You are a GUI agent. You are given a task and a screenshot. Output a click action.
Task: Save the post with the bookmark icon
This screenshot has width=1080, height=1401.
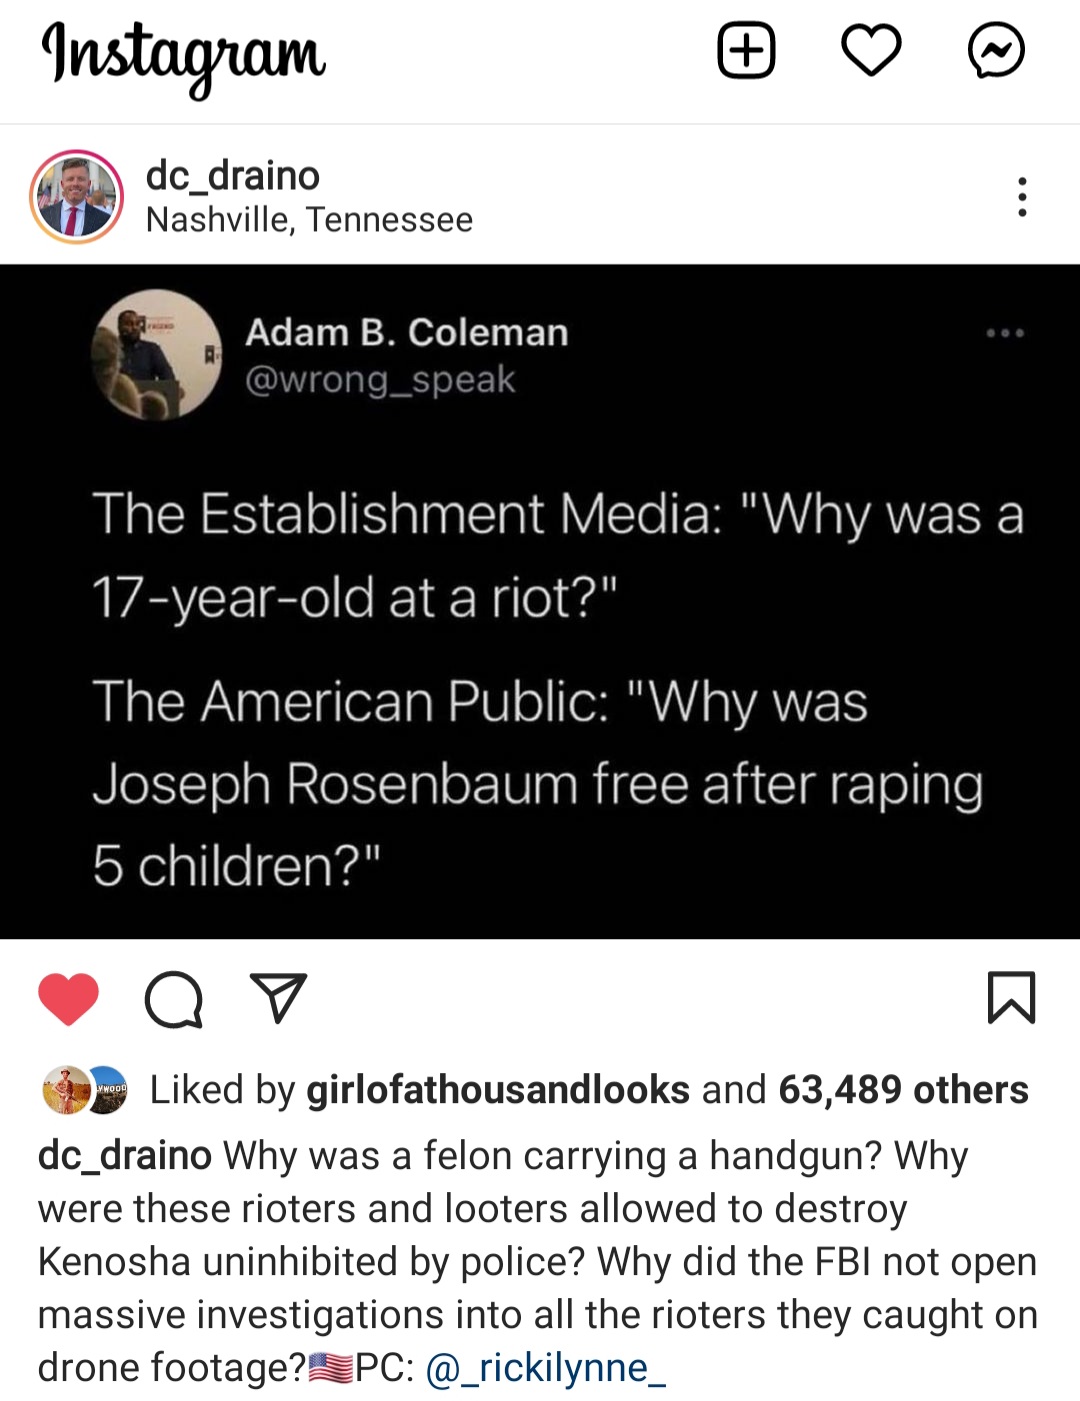1011,997
